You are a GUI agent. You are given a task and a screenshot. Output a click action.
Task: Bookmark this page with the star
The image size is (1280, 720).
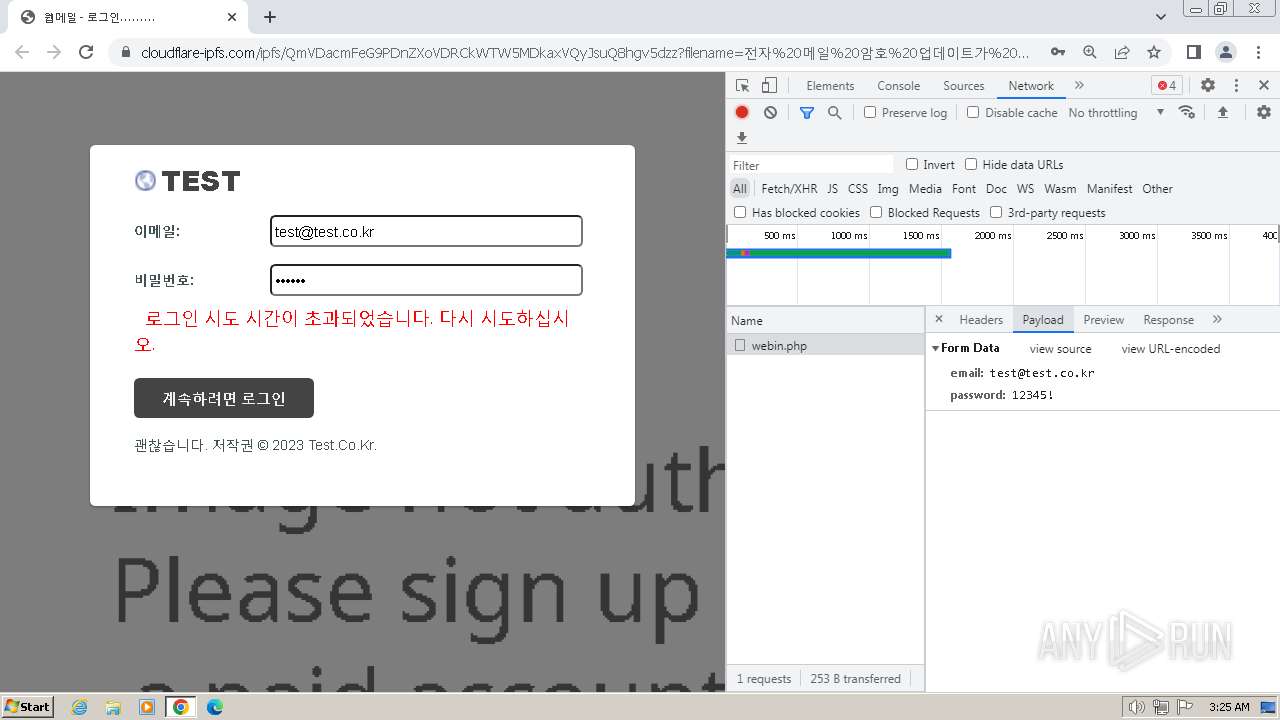click(1154, 52)
